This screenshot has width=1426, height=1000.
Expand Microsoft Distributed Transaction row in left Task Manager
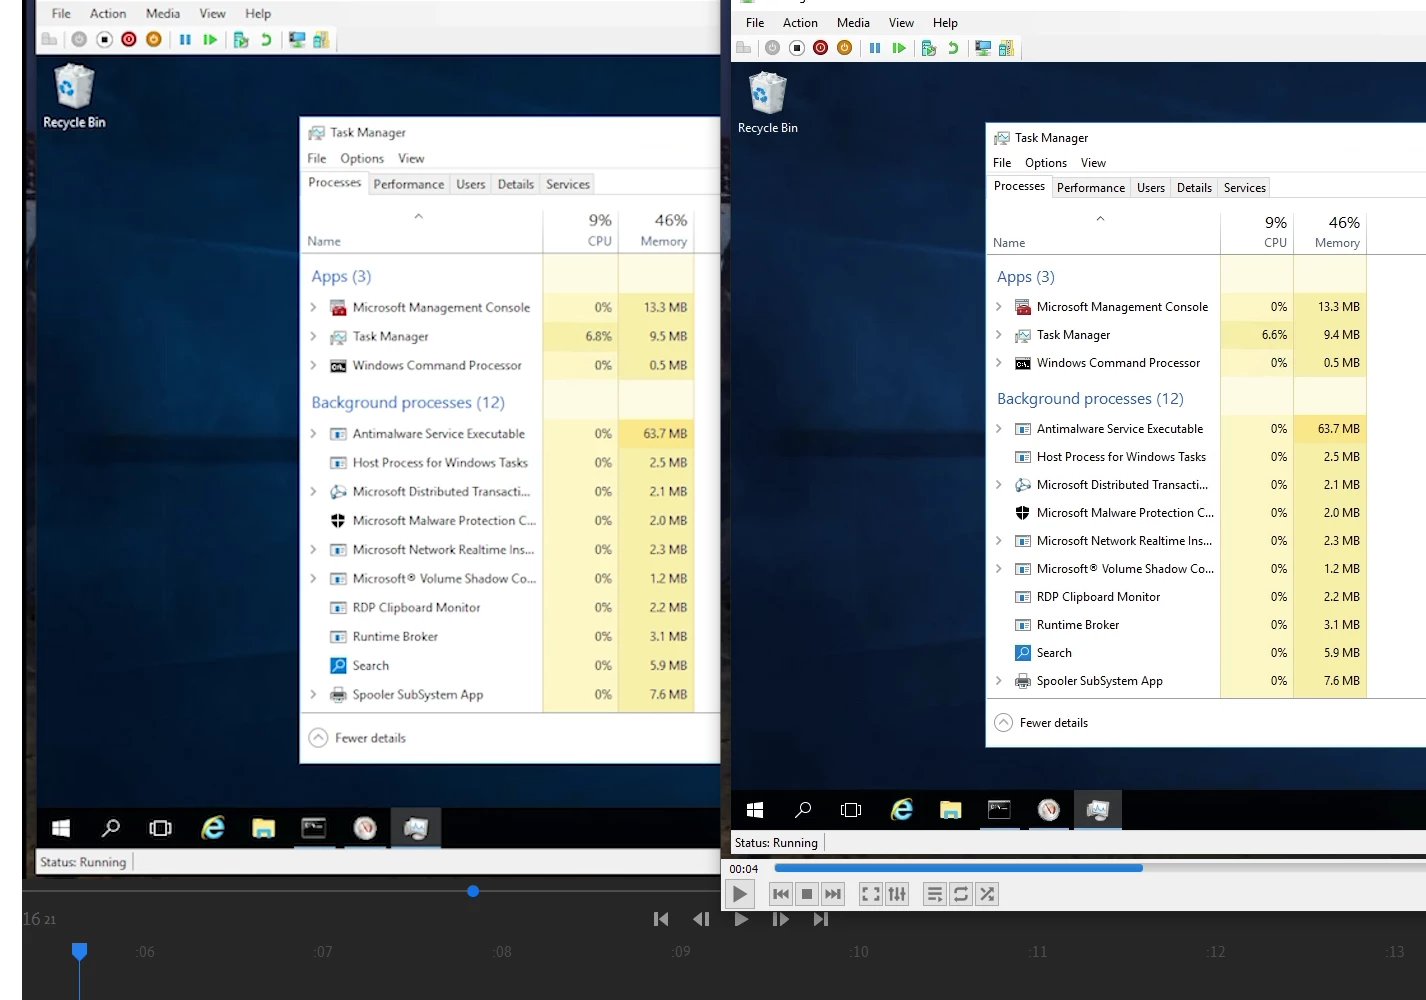[x=313, y=491]
